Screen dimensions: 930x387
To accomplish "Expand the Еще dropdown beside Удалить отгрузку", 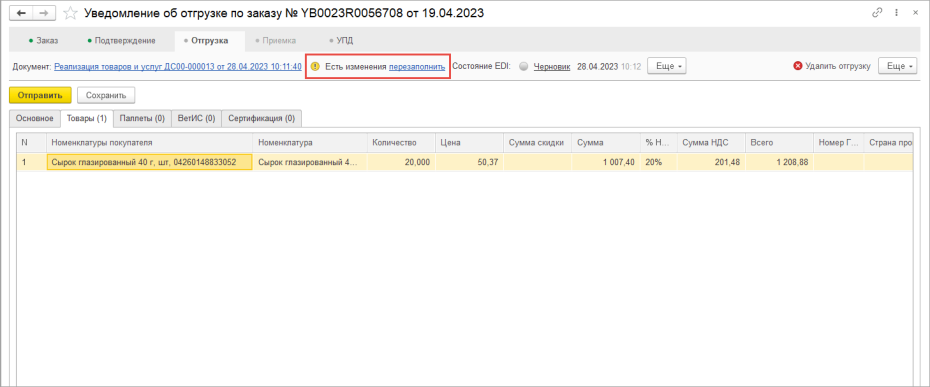I will [x=897, y=66].
